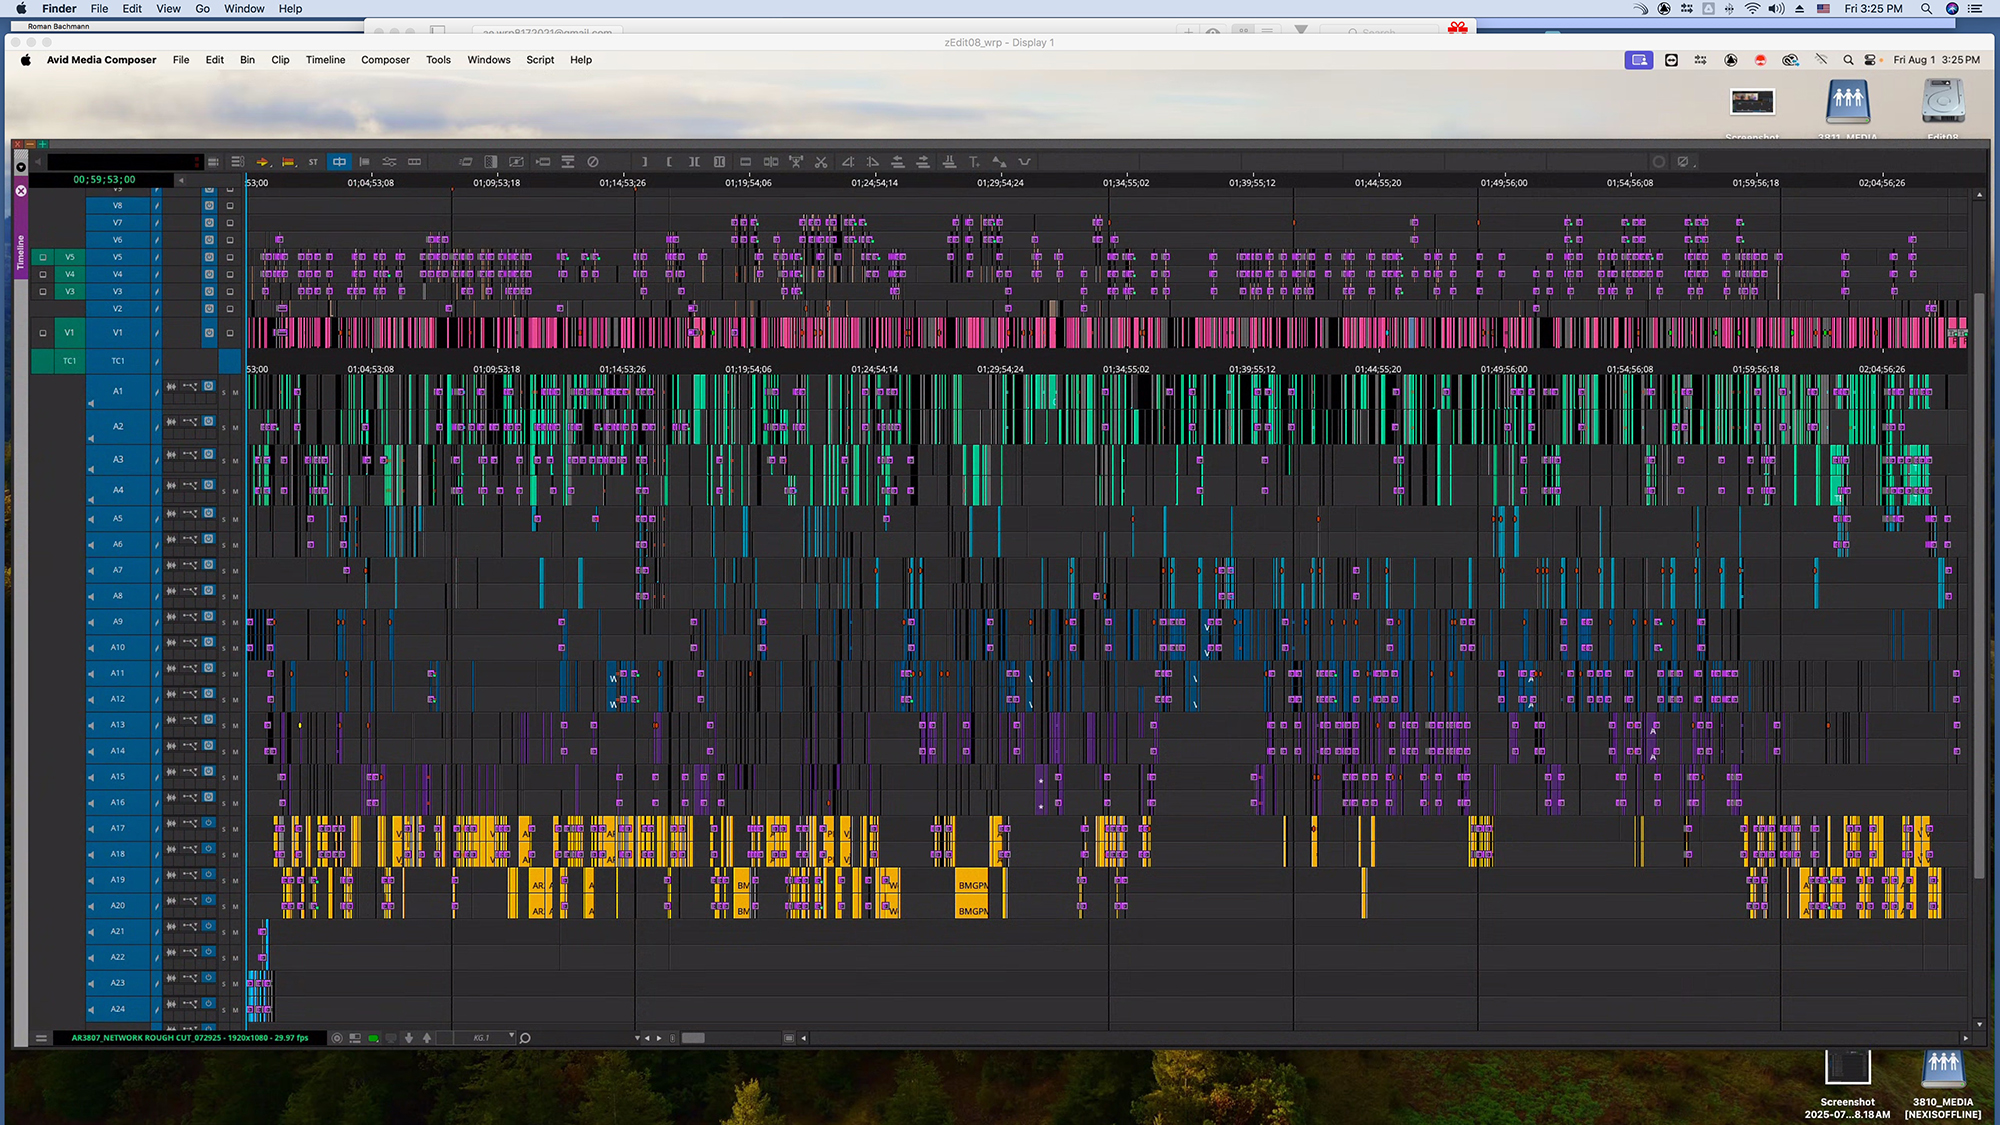Open the timeline fast menu hamburger

41,1038
